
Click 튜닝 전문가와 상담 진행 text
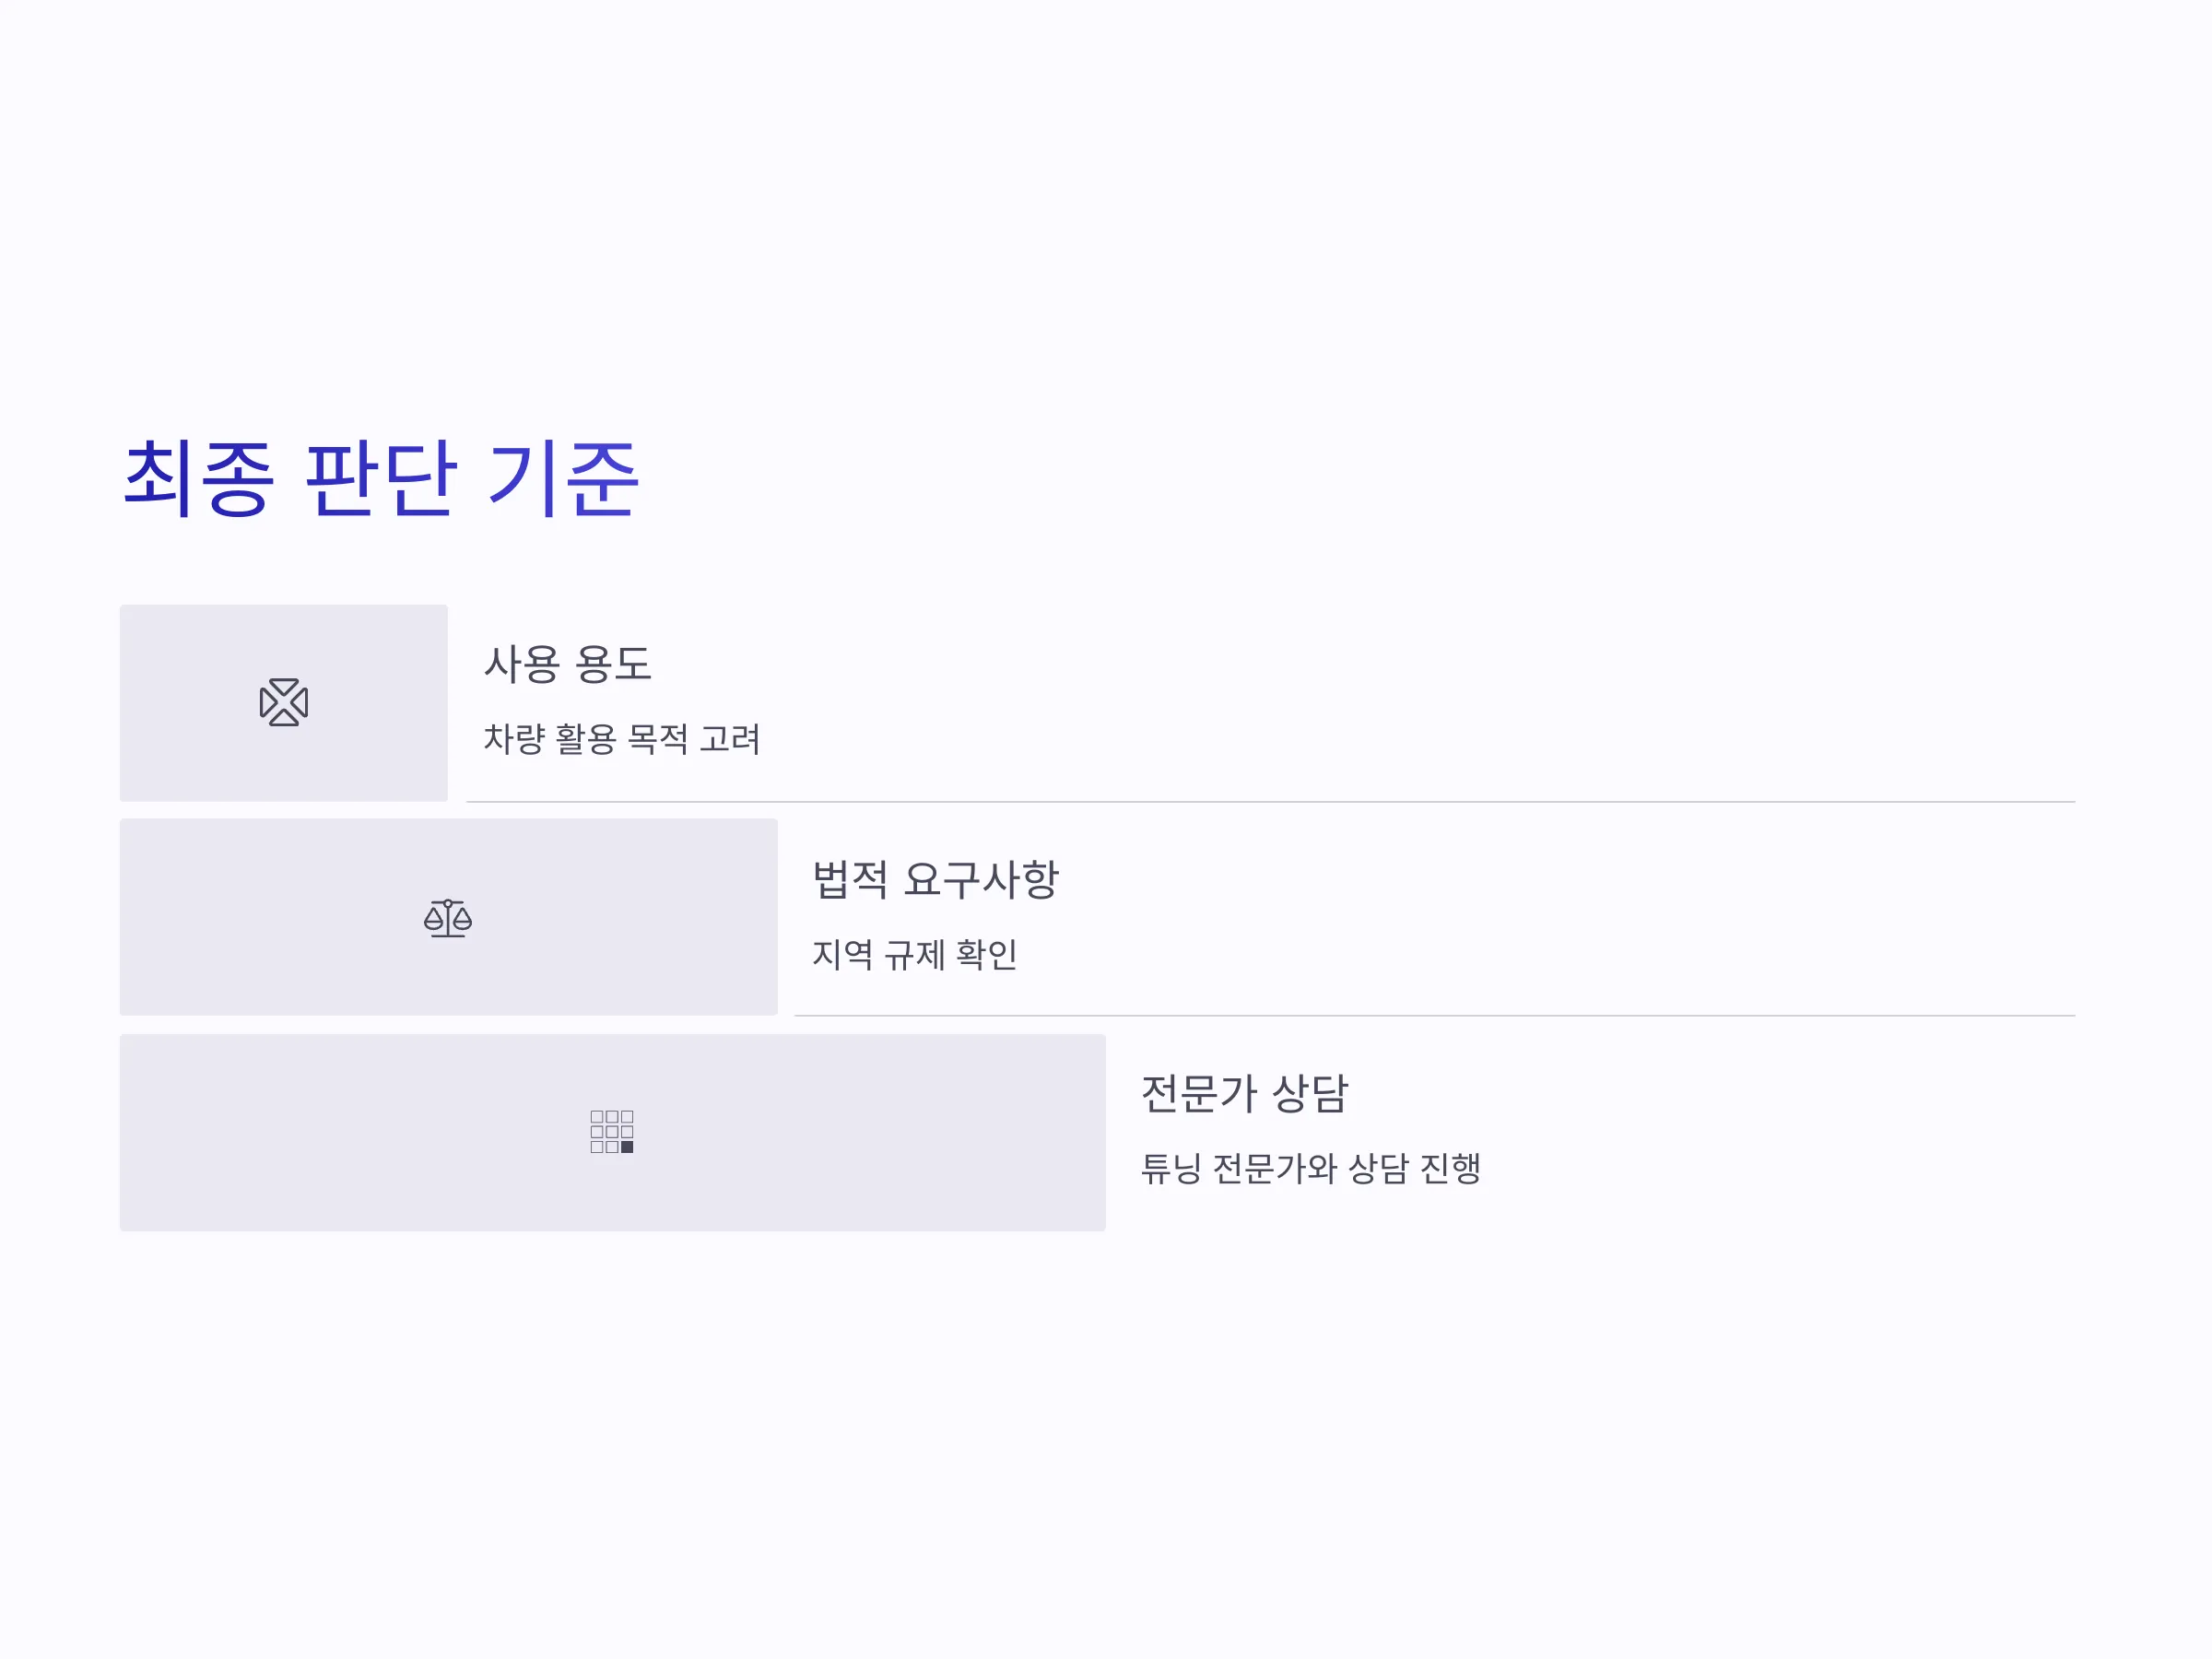click(1310, 1168)
